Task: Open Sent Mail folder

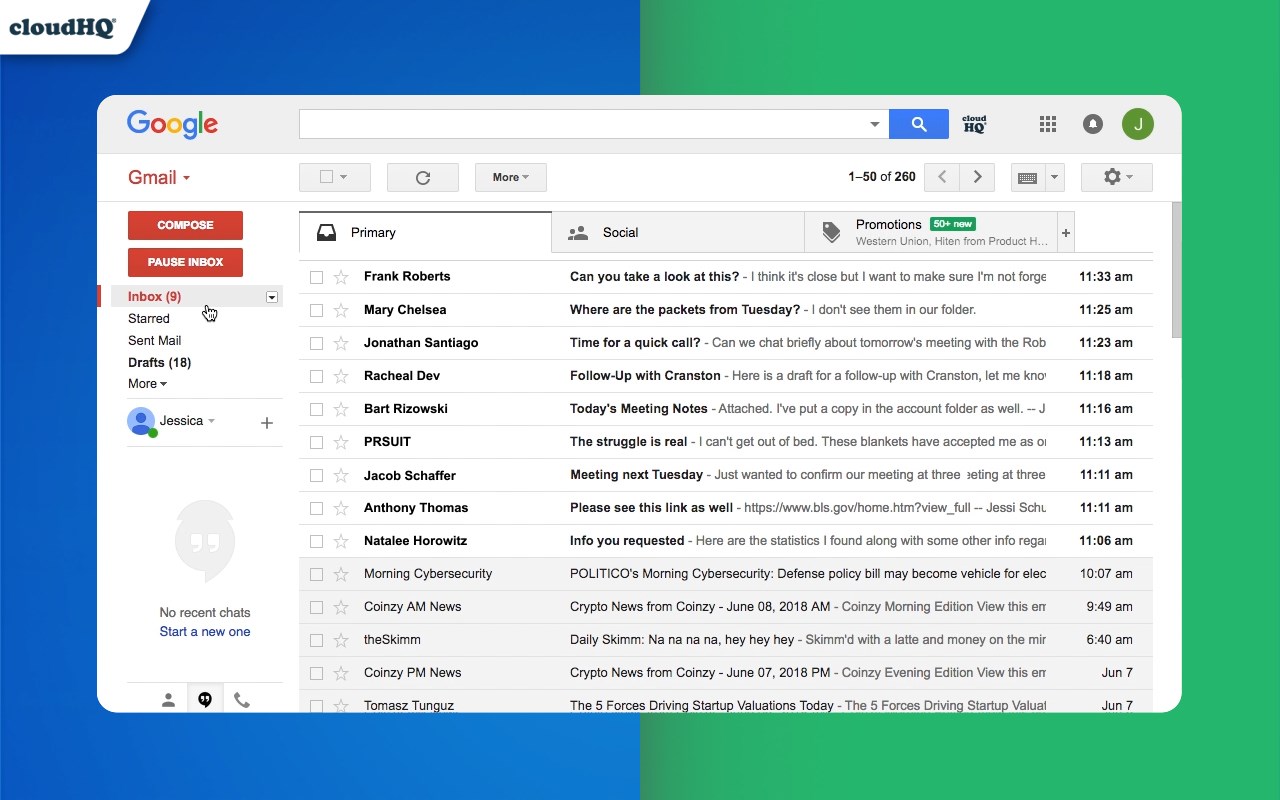Action: coord(155,341)
